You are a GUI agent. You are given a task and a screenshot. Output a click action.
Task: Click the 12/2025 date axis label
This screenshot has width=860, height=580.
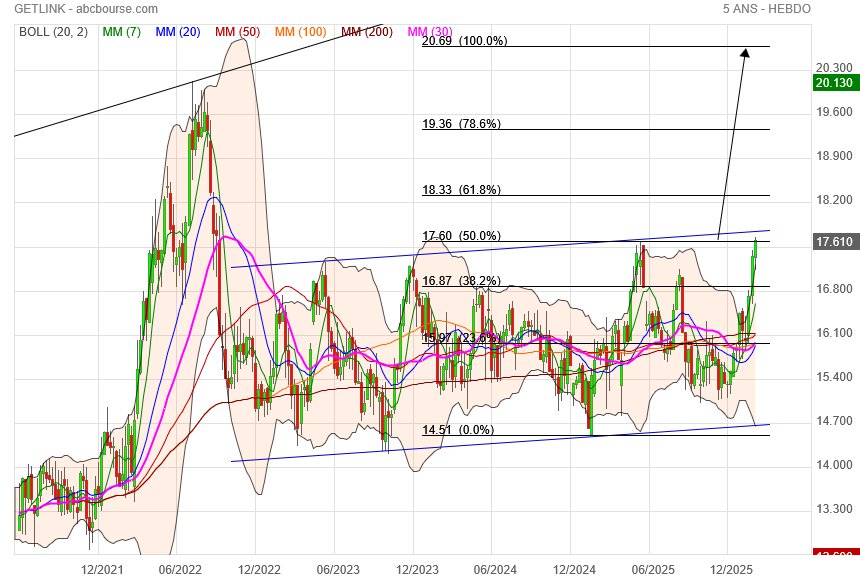[x=732, y=570]
